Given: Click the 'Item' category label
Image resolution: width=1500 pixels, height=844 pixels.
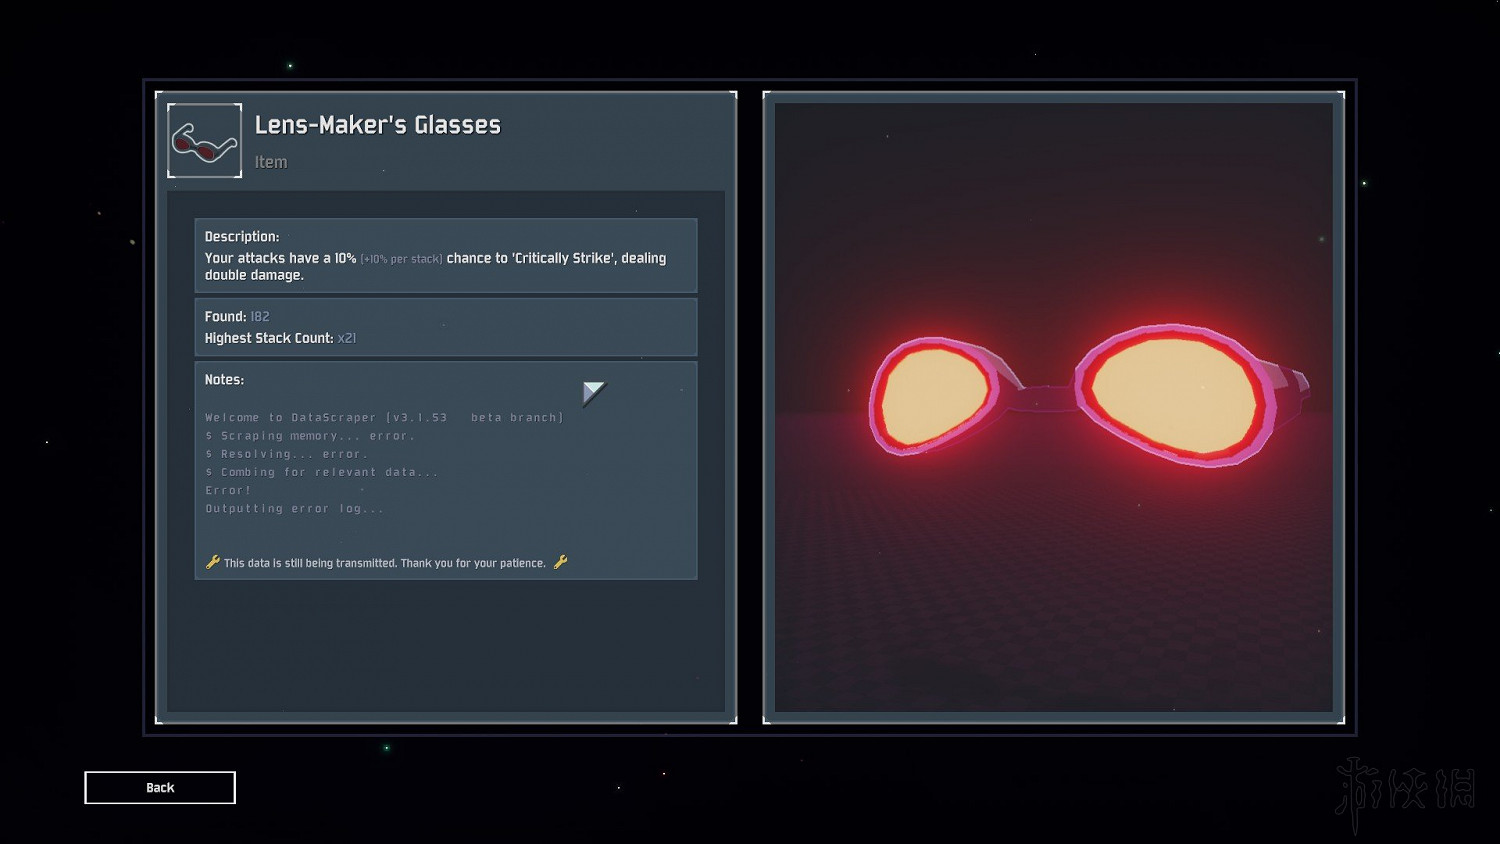Looking at the screenshot, I should [270, 162].
